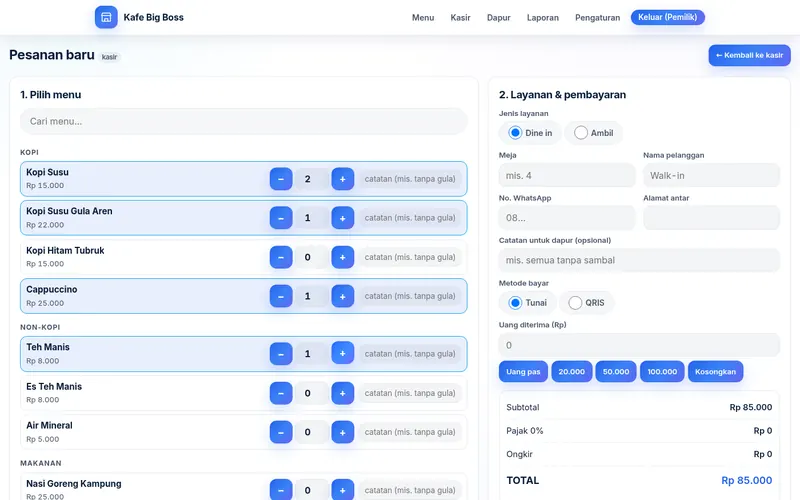Click the MAKANAN category heading
Viewport: 800px width, 500px height.
(x=41, y=463)
